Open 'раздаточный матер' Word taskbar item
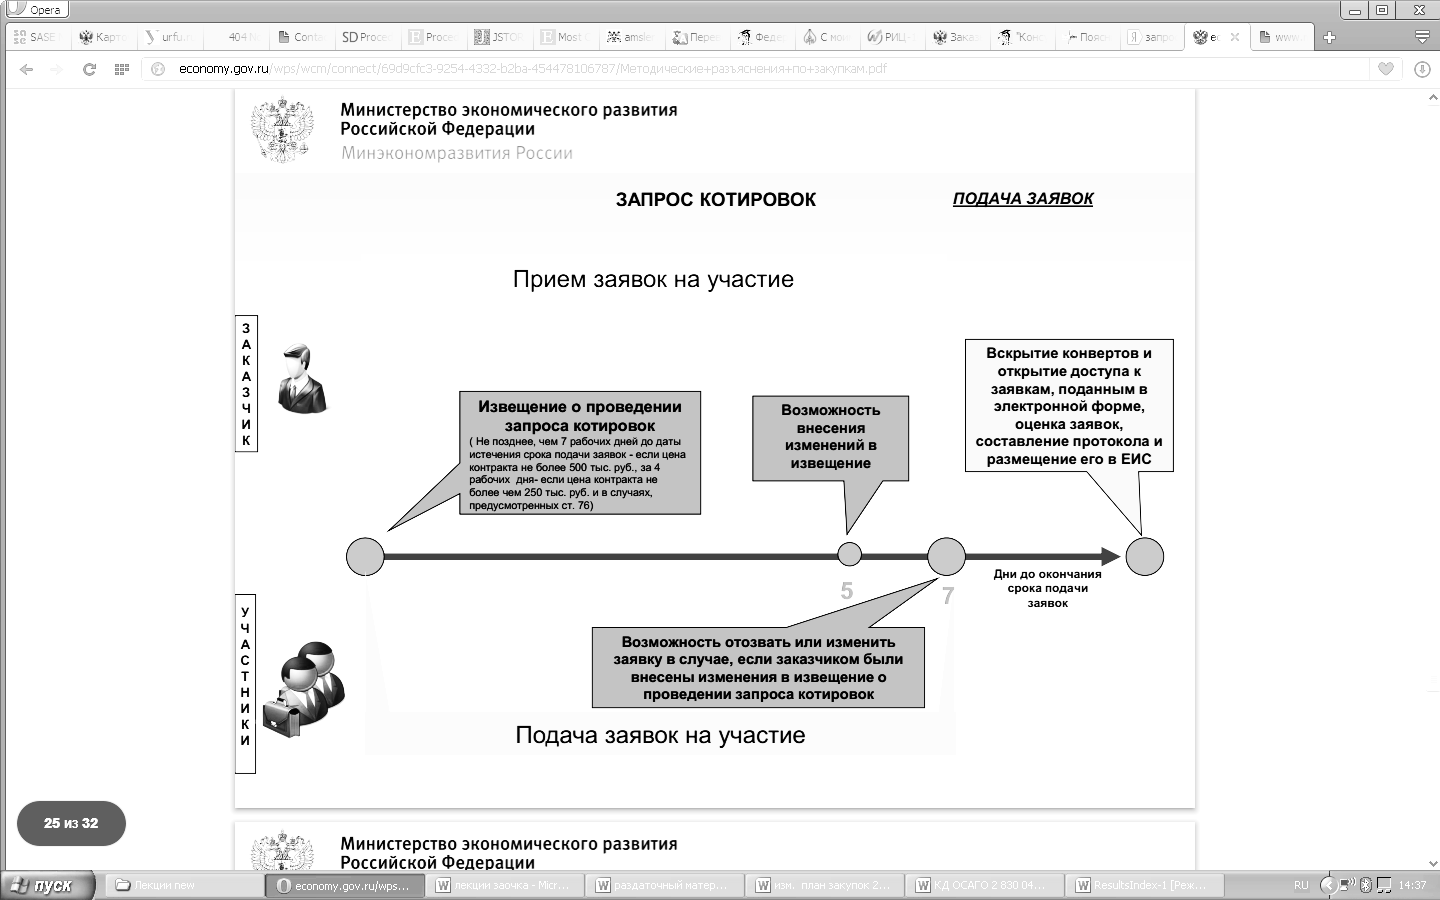The width and height of the screenshot is (1440, 900). (663, 885)
